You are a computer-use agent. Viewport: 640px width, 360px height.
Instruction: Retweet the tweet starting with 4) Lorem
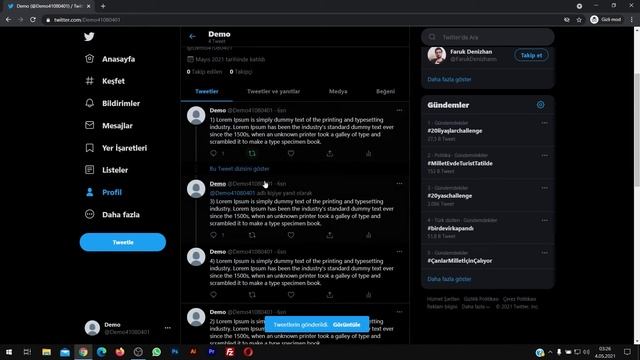point(252,295)
